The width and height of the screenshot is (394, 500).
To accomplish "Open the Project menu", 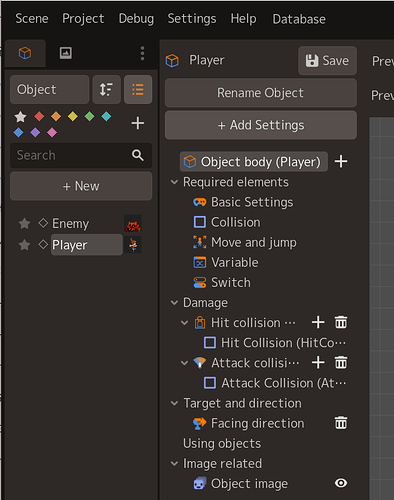I will tap(83, 19).
